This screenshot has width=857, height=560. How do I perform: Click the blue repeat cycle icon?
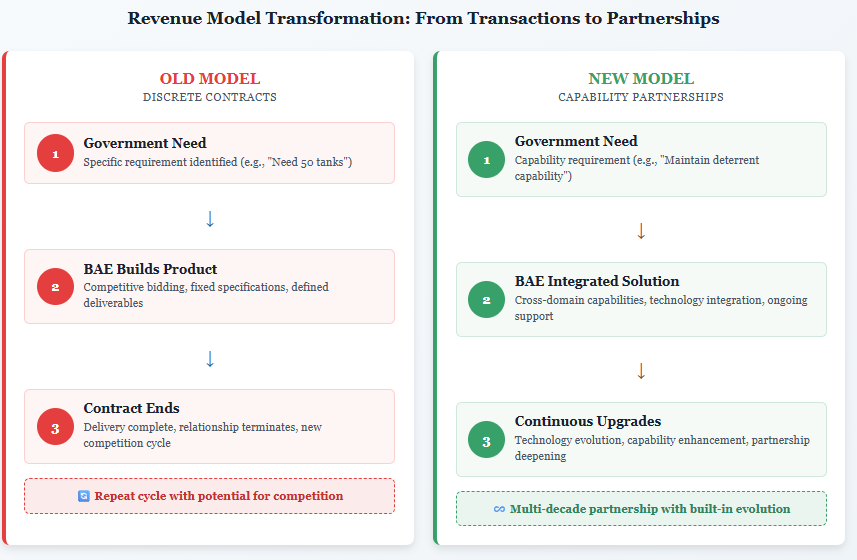pos(84,496)
